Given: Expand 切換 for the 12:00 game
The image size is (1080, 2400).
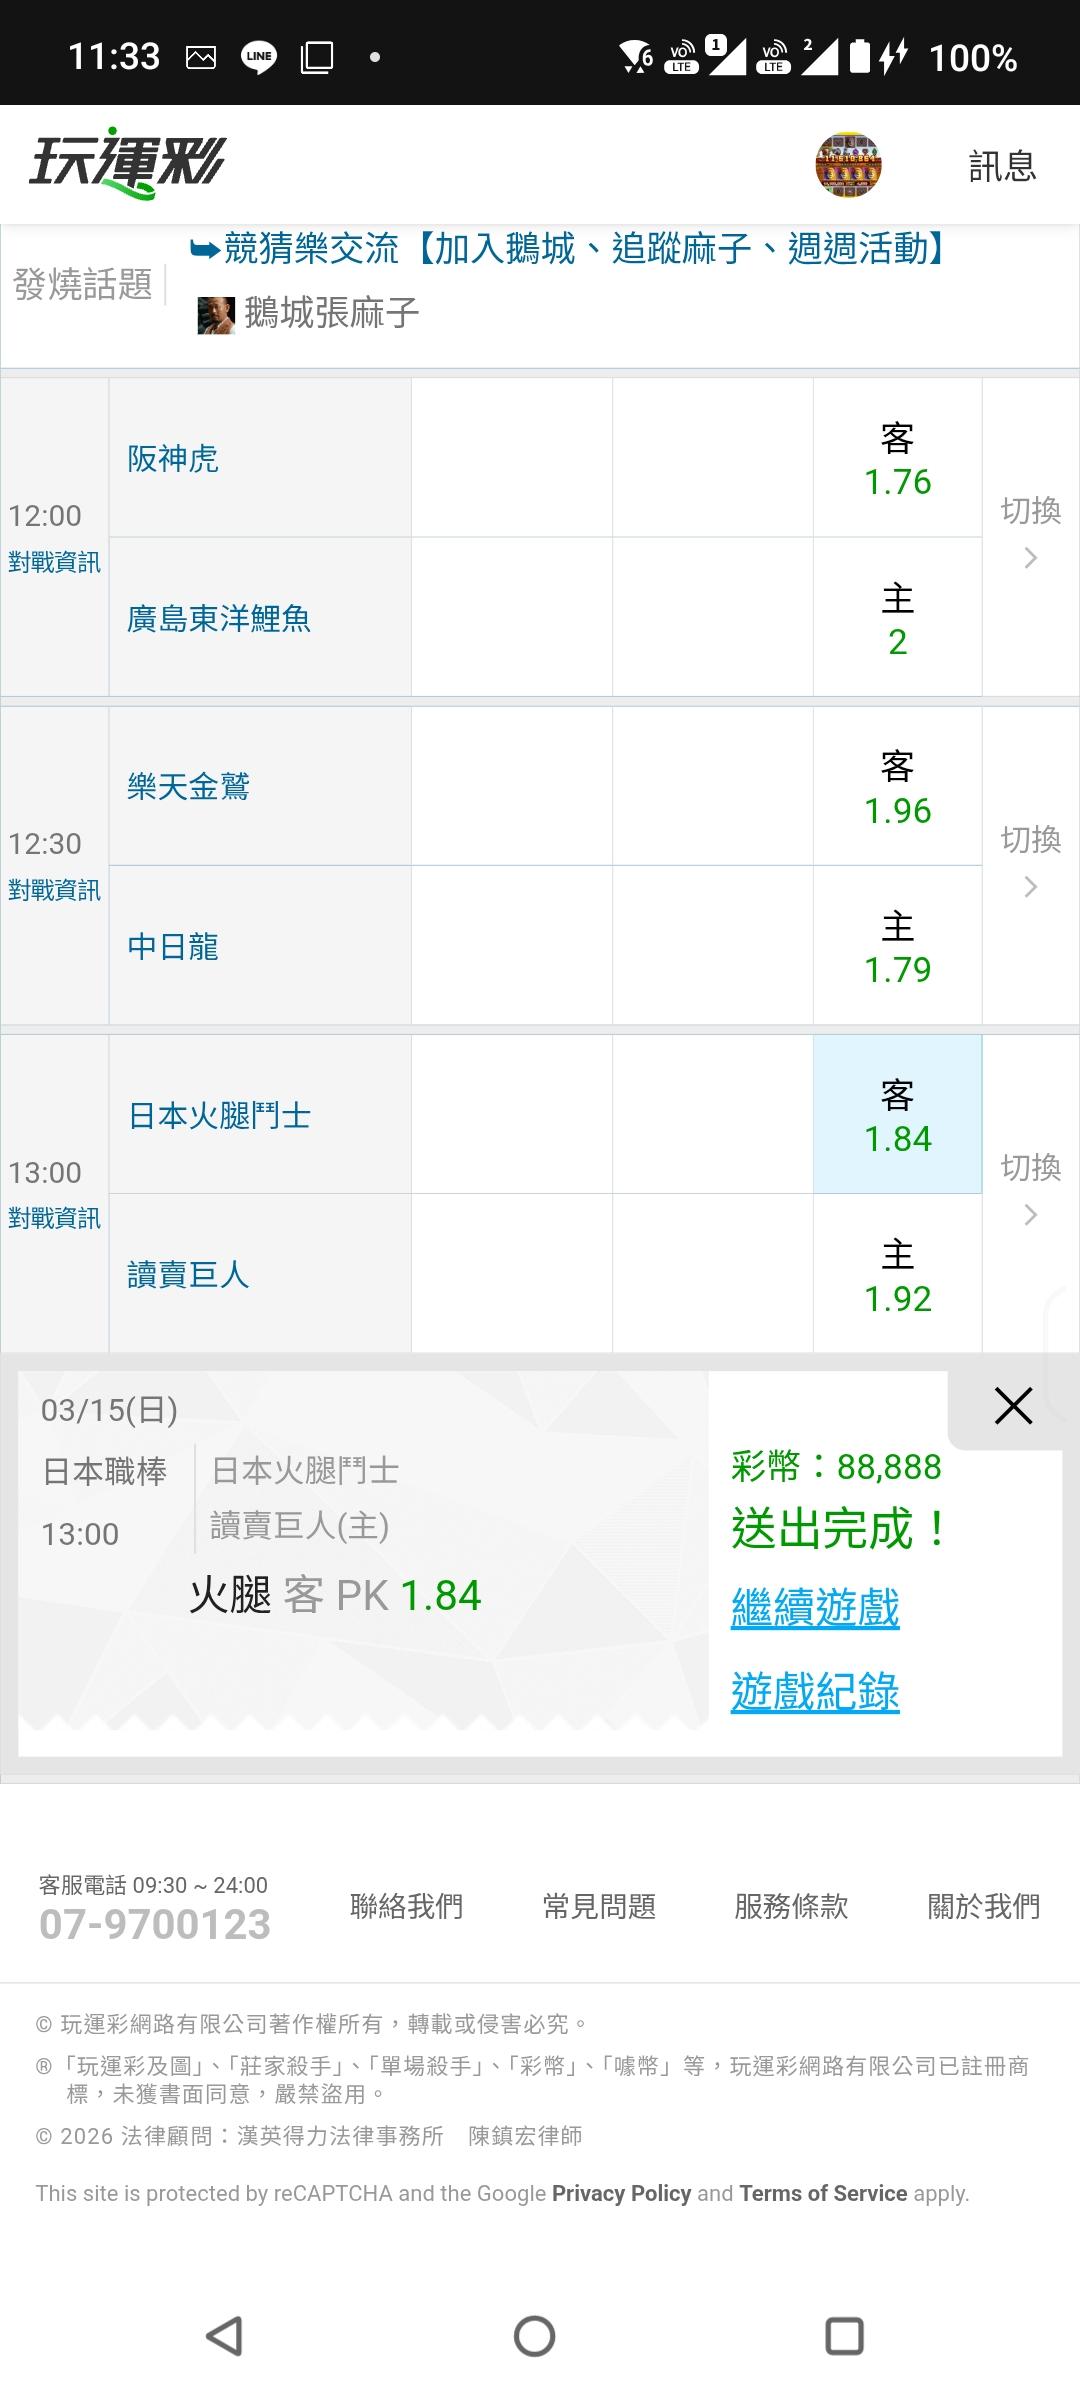Looking at the screenshot, I should coord(1030,532).
